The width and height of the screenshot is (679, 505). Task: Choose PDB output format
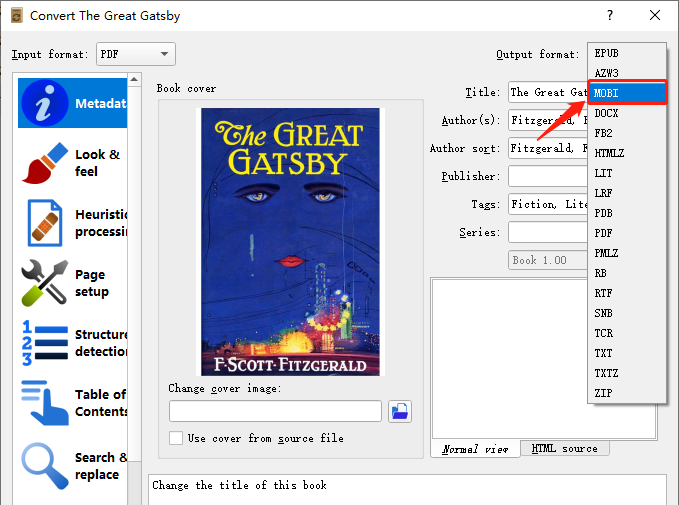pos(627,213)
